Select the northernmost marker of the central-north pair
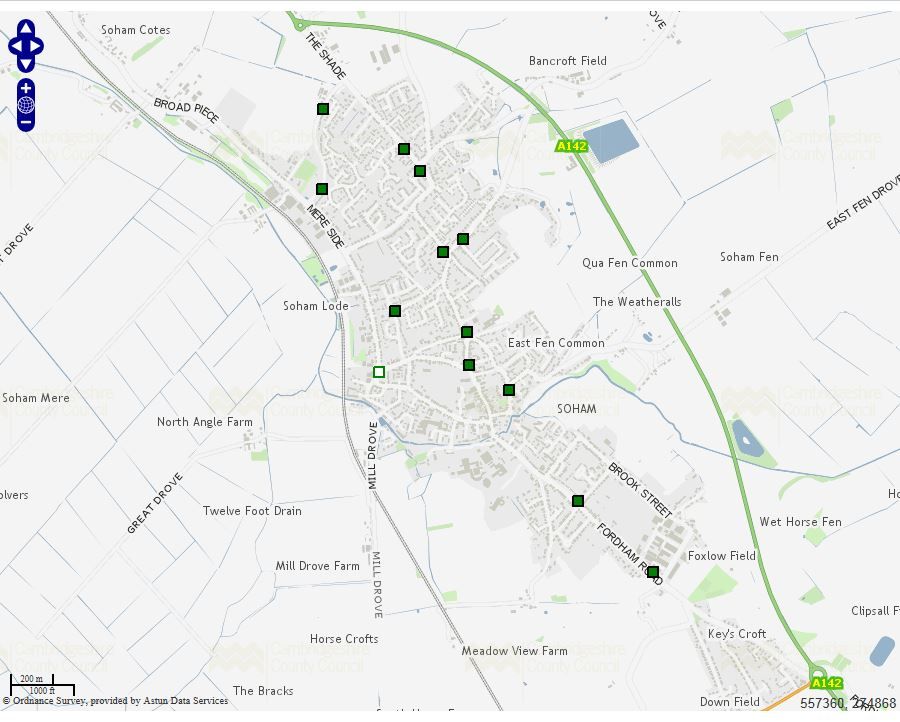 tap(404, 149)
